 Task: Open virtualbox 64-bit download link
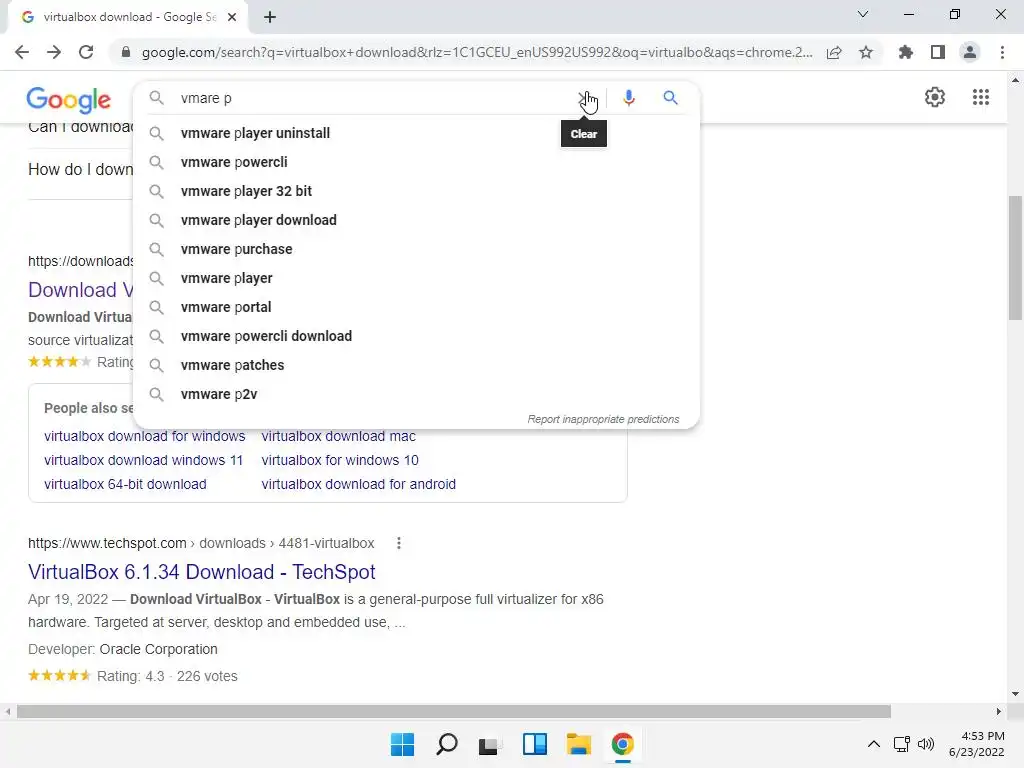point(125,485)
